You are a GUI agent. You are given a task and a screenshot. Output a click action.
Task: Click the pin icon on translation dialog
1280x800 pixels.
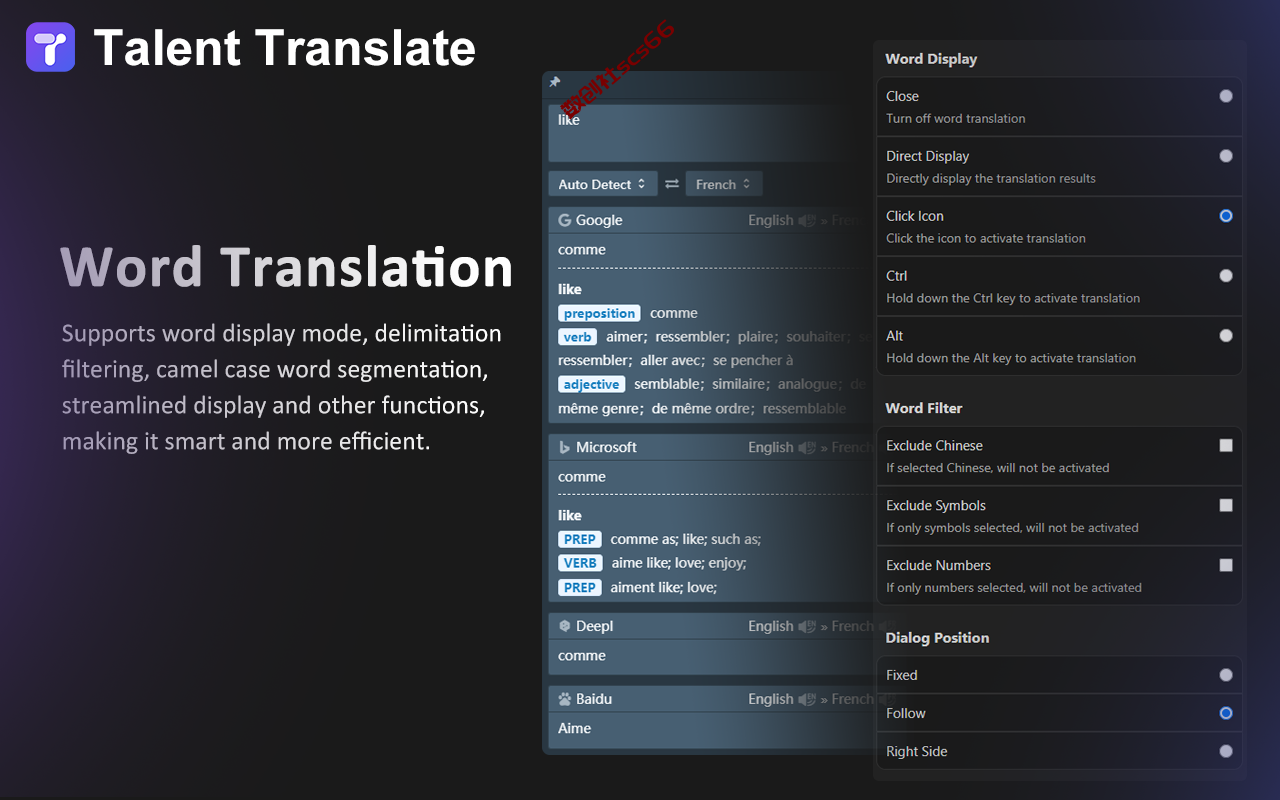(555, 82)
